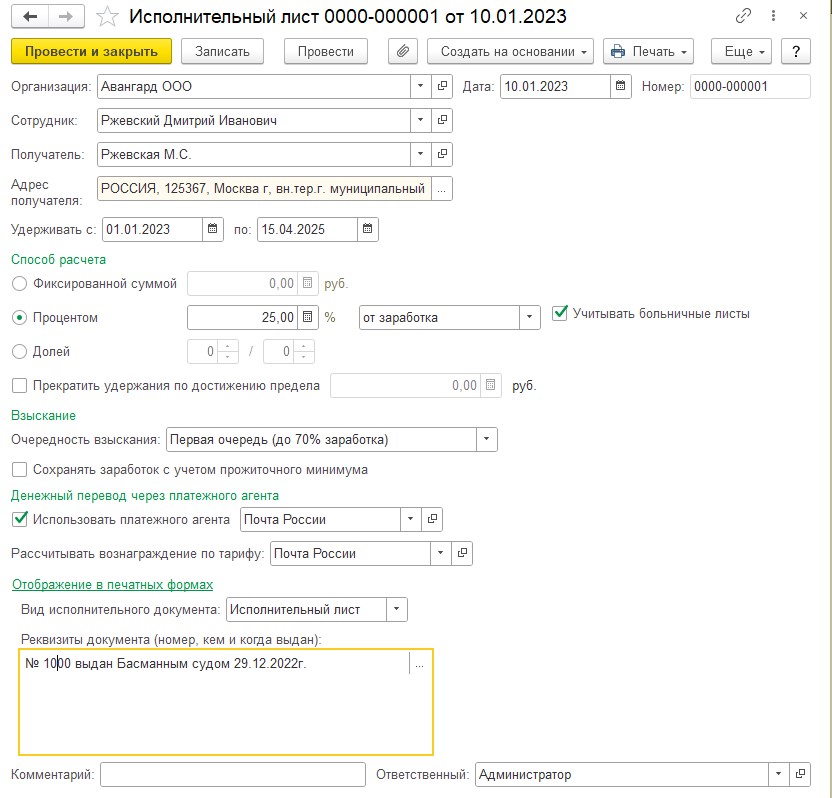The height and width of the screenshot is (798, 832).
Task: Open the Еще menu
Action: point(741,51)
